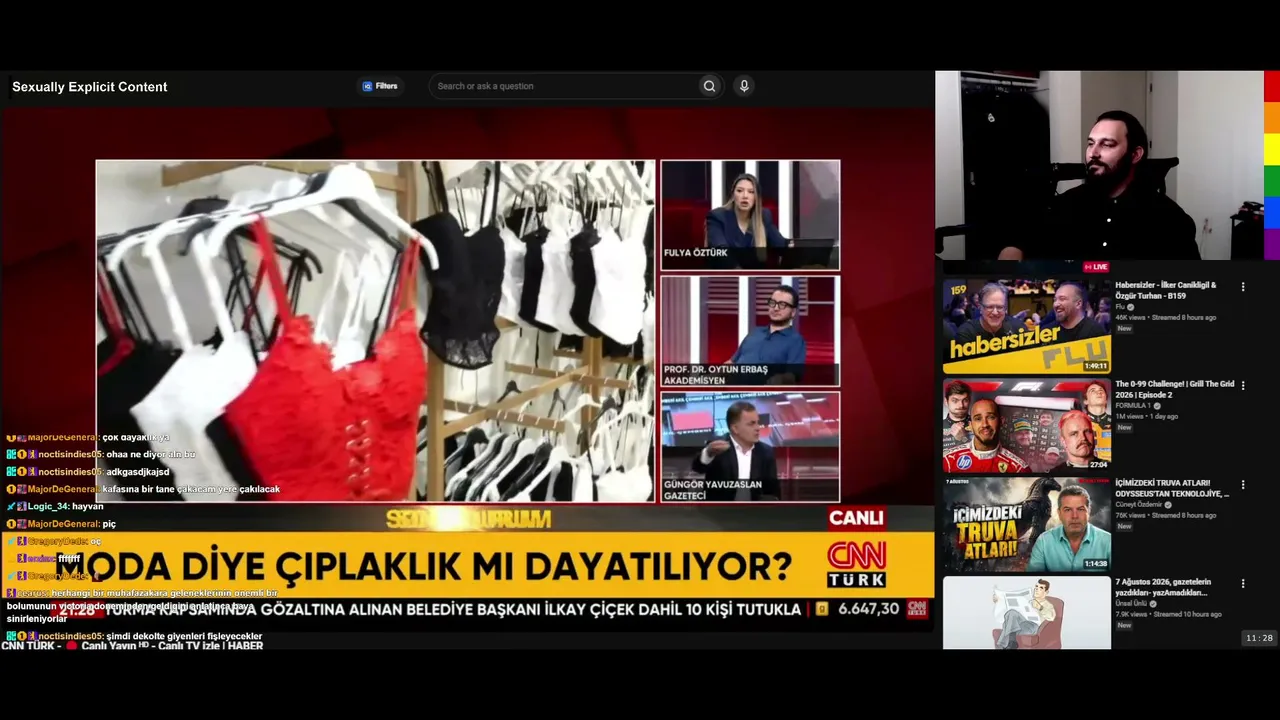
Task: Click '1M views • 1 day ago' text
Action: pos(1147,417)
